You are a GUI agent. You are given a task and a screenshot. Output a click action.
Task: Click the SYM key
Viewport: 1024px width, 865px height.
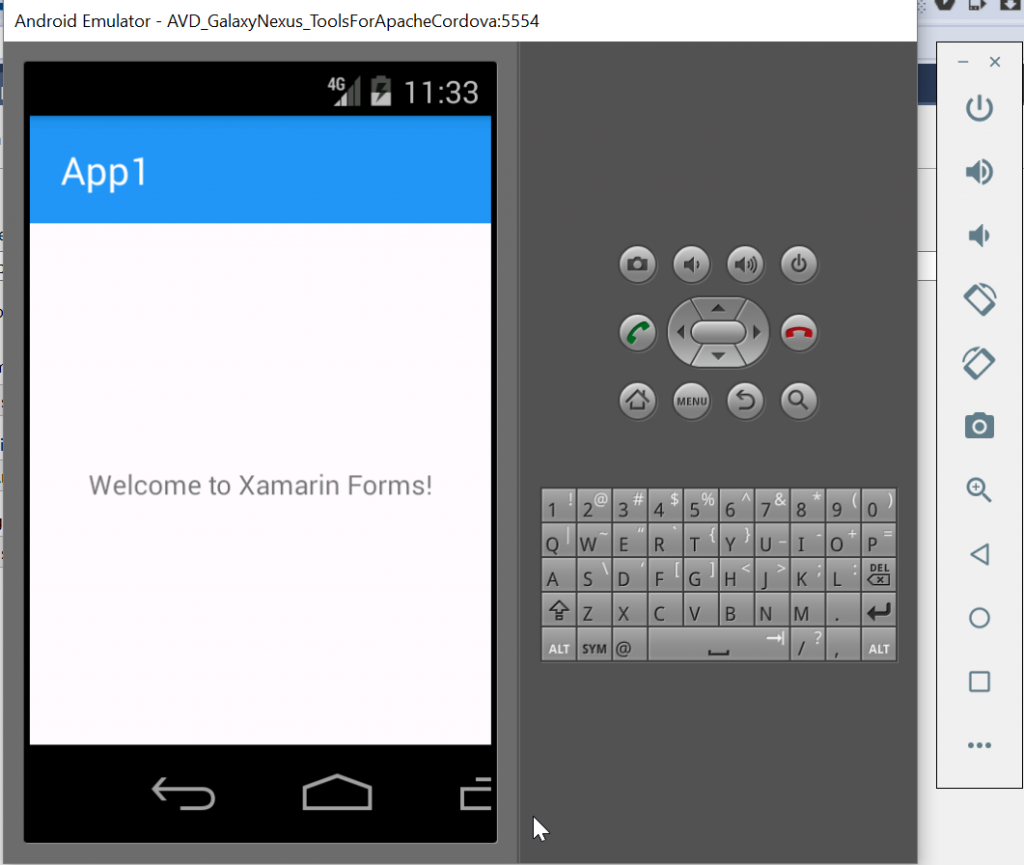[594, 646]
